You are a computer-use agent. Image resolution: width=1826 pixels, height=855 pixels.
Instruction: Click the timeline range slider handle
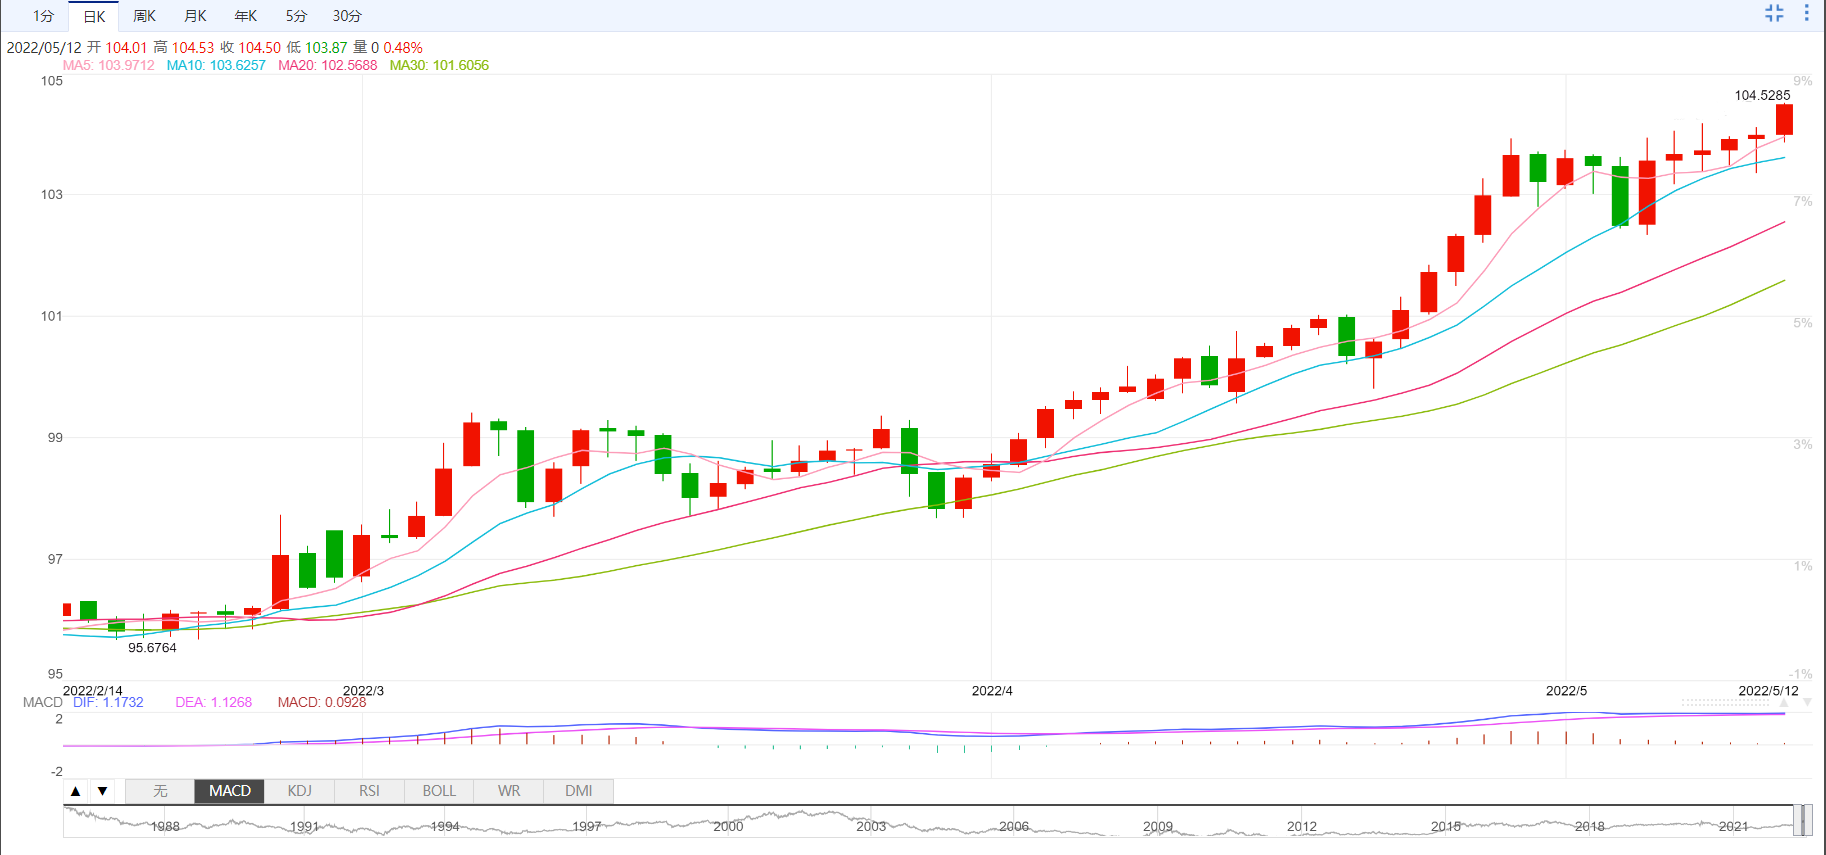pos(1803,821)
